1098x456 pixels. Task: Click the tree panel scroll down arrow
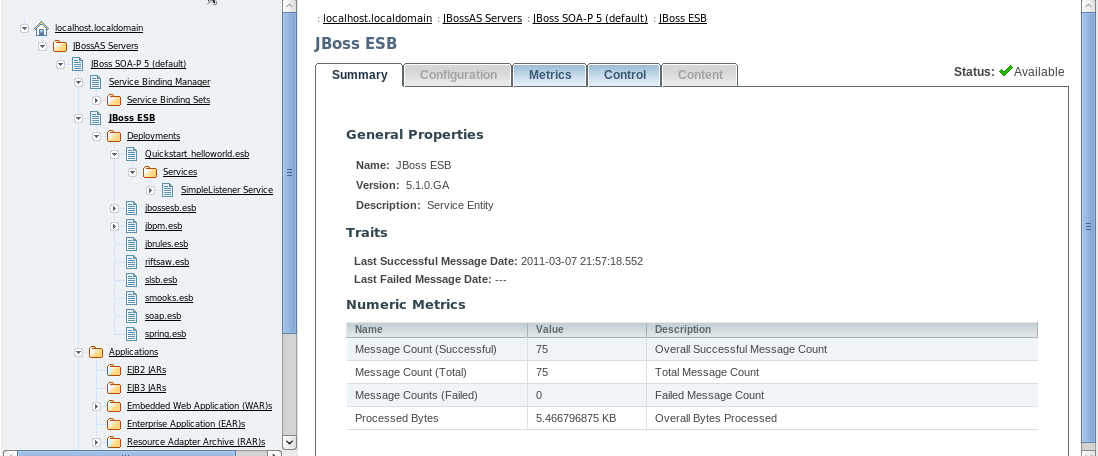click(x=290, y=441)
